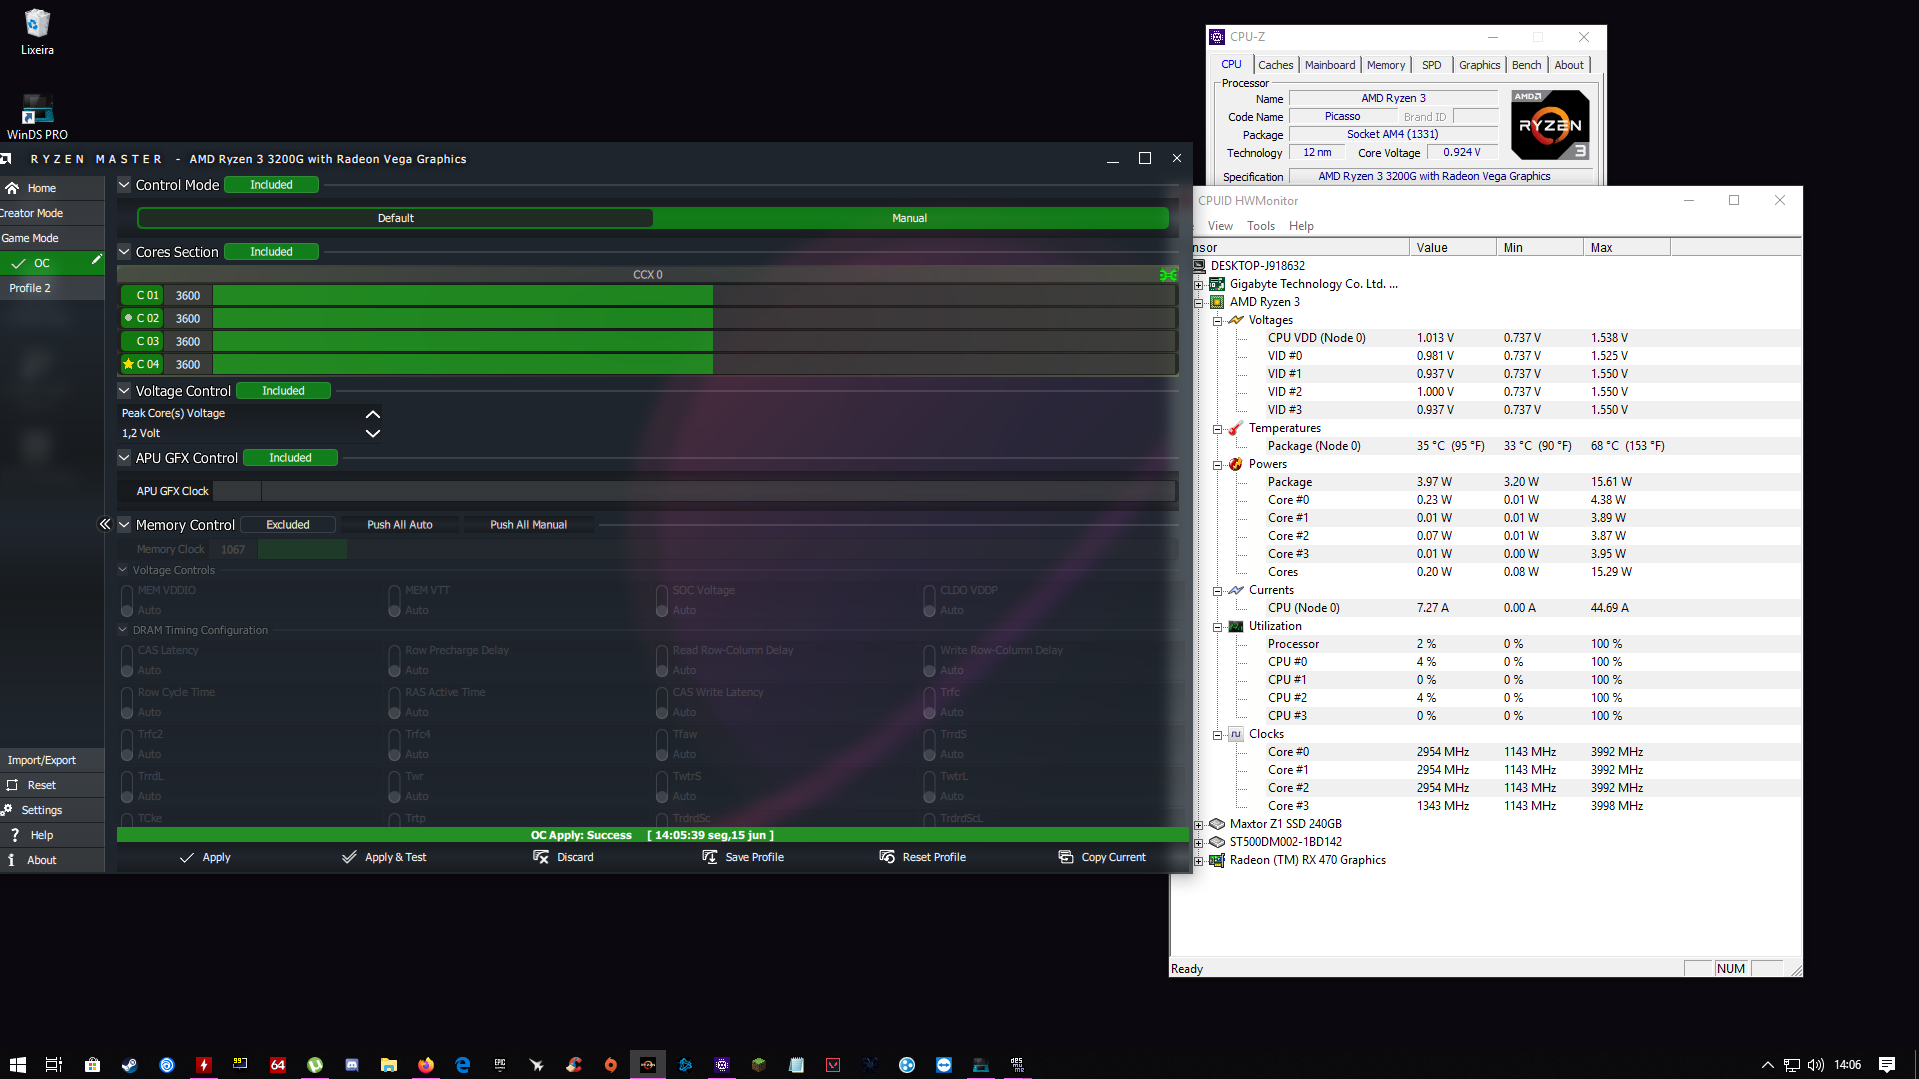Open Home in Ryzen Master sidebar
The image size is (1919, 1079).
coord(41,188)
